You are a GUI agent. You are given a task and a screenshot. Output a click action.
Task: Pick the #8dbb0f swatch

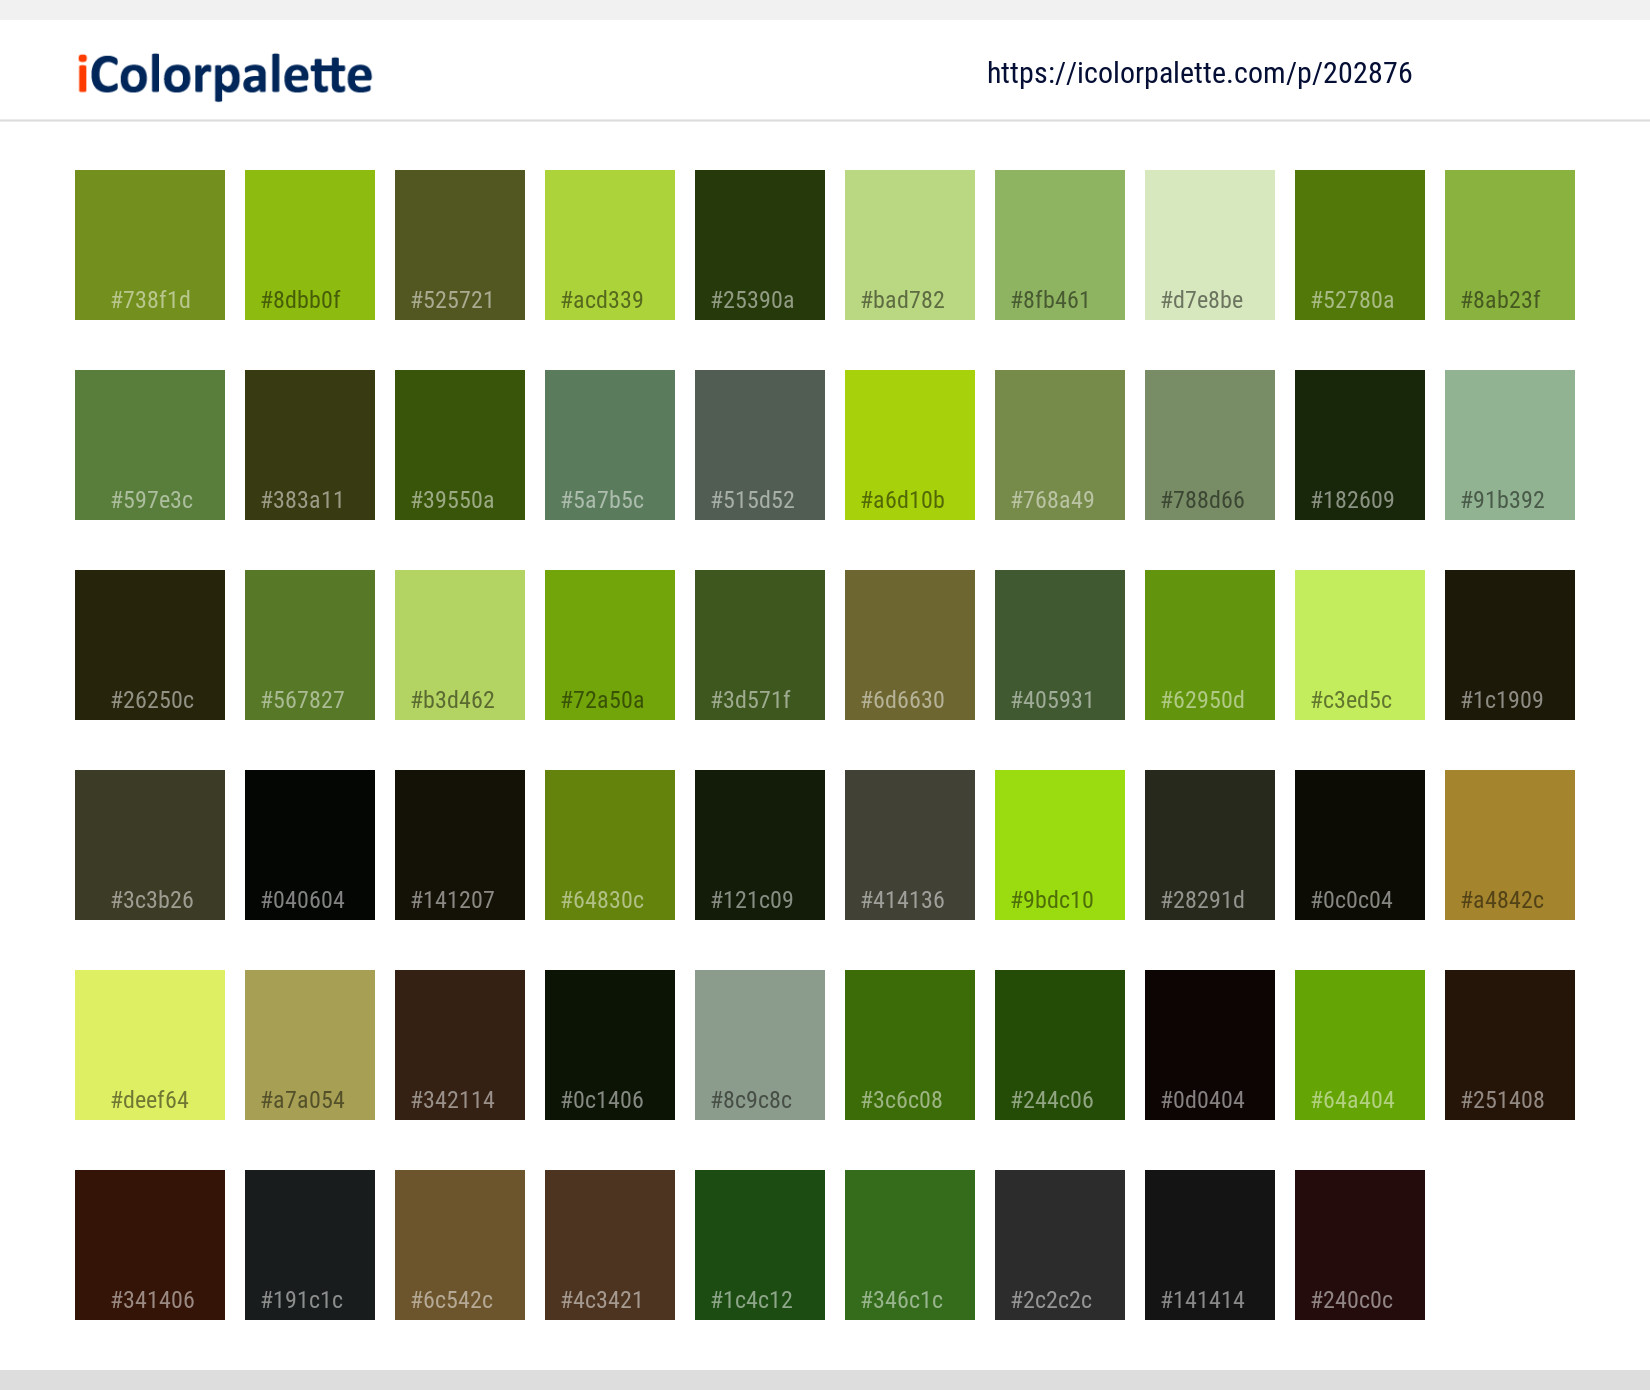(310, 245)
